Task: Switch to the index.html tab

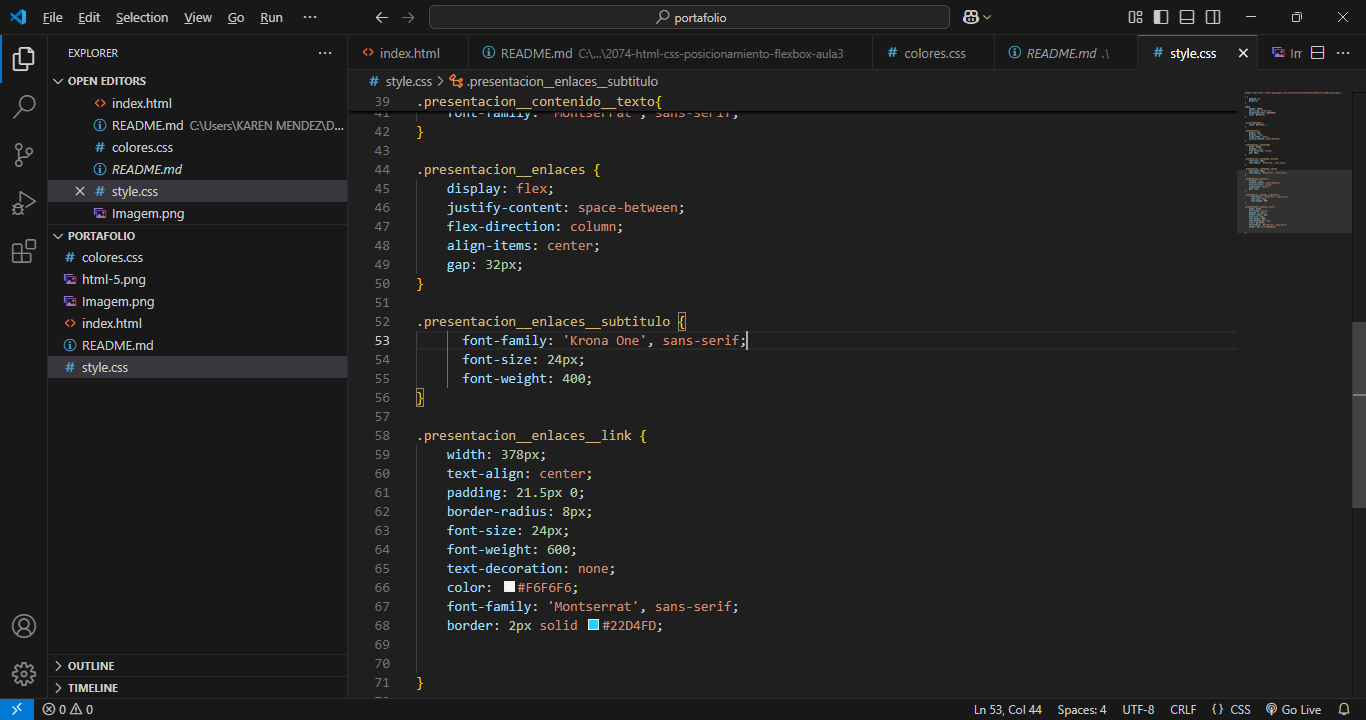Action: pyautogui.click(x=407, y=53)
